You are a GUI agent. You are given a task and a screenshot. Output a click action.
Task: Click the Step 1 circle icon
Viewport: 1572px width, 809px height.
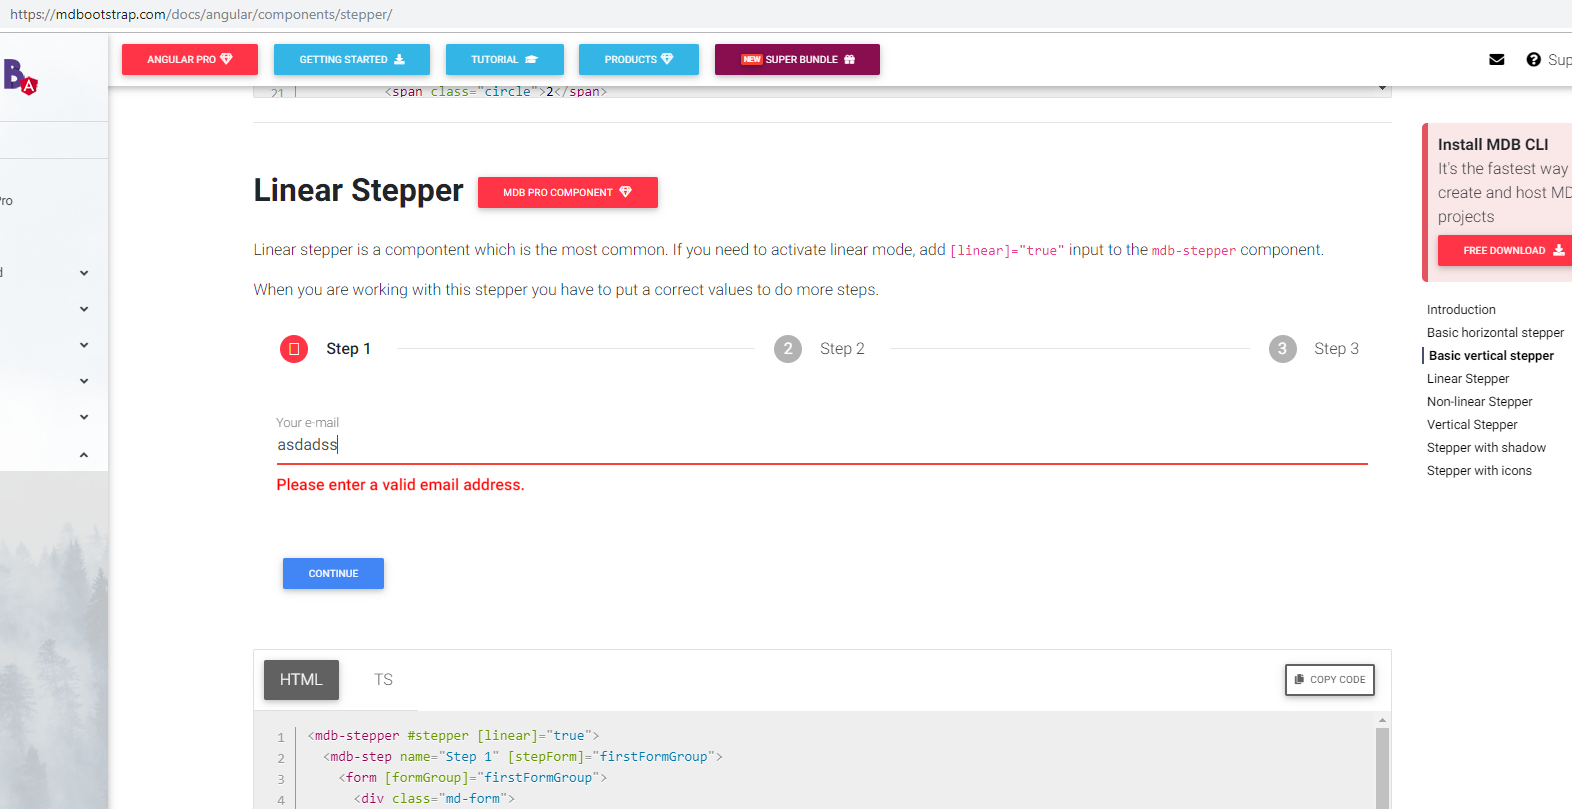click(294, 349)
